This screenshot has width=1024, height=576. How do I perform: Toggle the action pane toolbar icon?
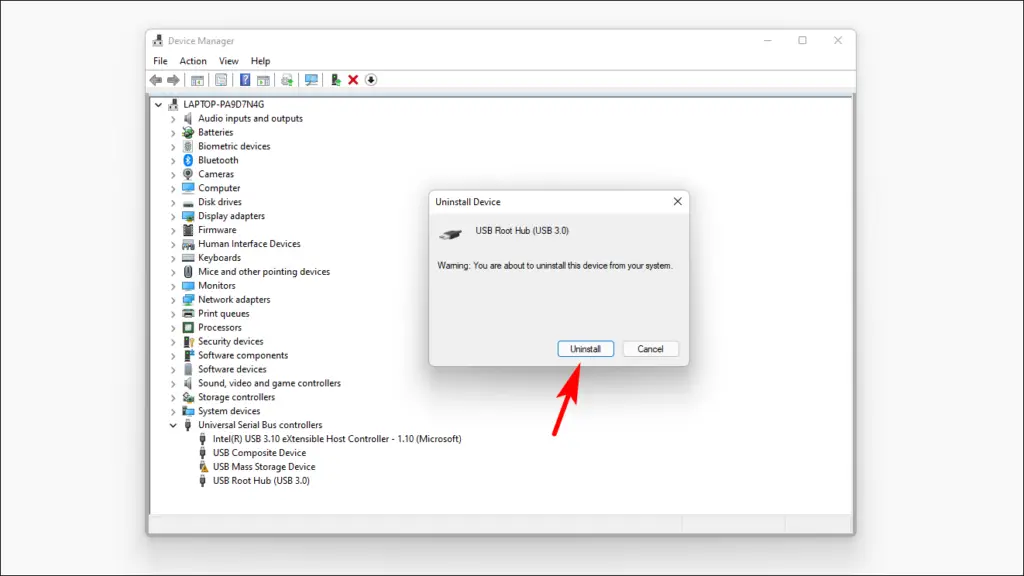[263, 80]
